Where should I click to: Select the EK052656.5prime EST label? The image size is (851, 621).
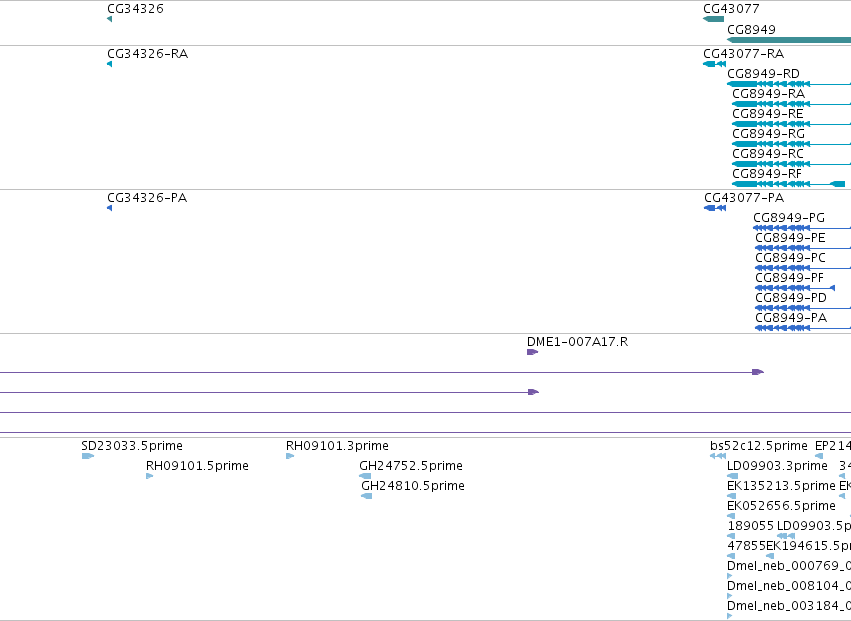point(781,506)
